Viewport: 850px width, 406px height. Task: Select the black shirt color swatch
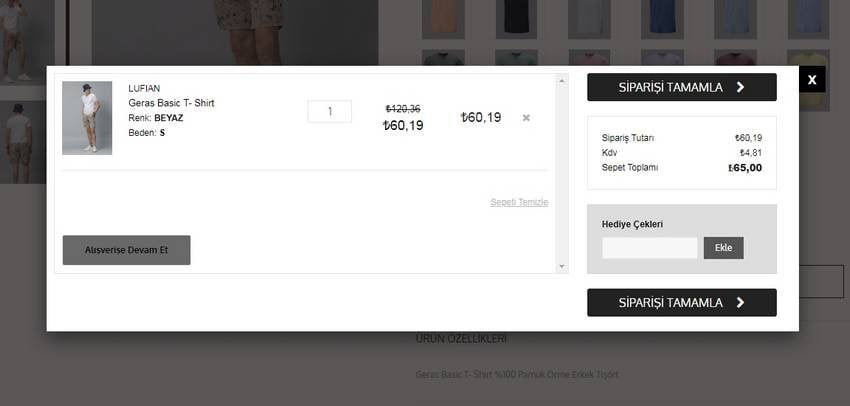(x=515, y=18)
